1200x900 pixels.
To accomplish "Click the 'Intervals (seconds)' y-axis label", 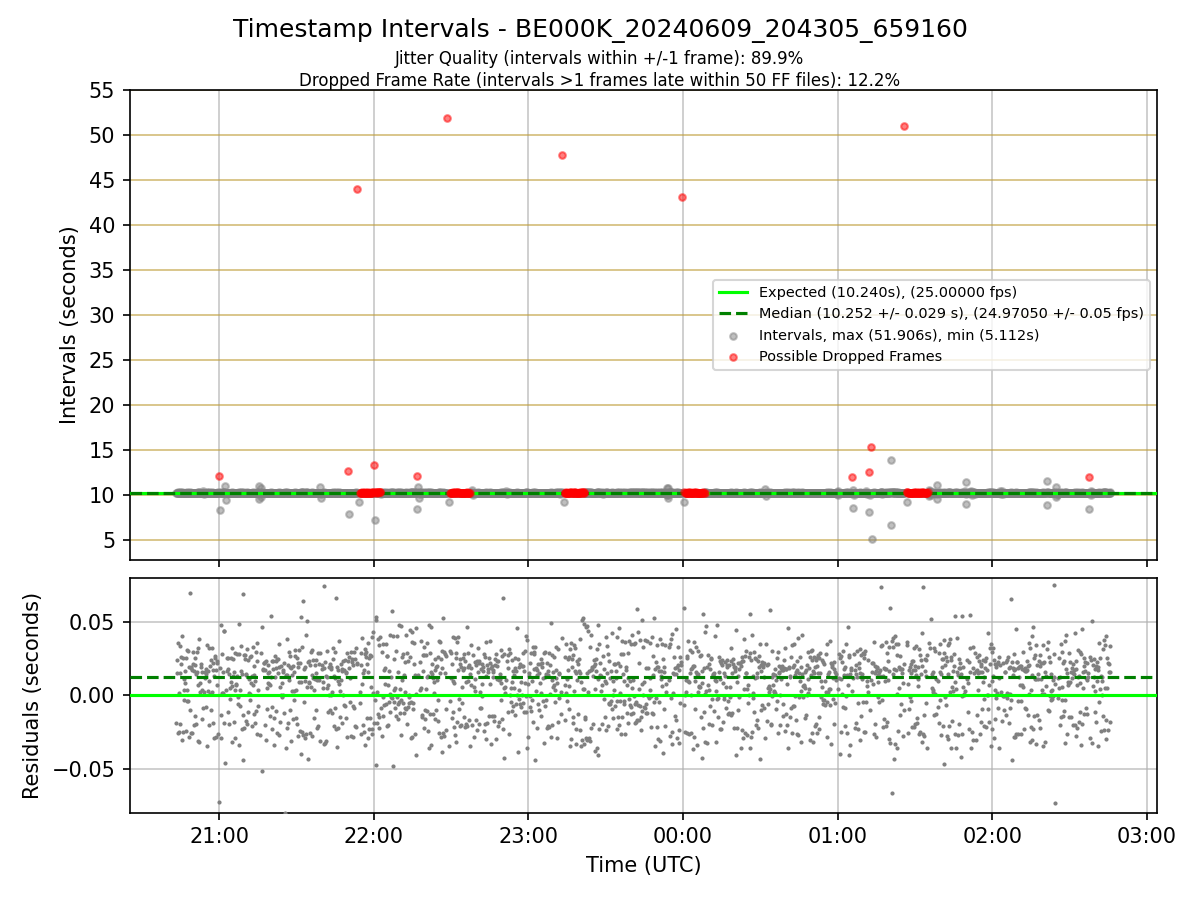I will point(69,325).
